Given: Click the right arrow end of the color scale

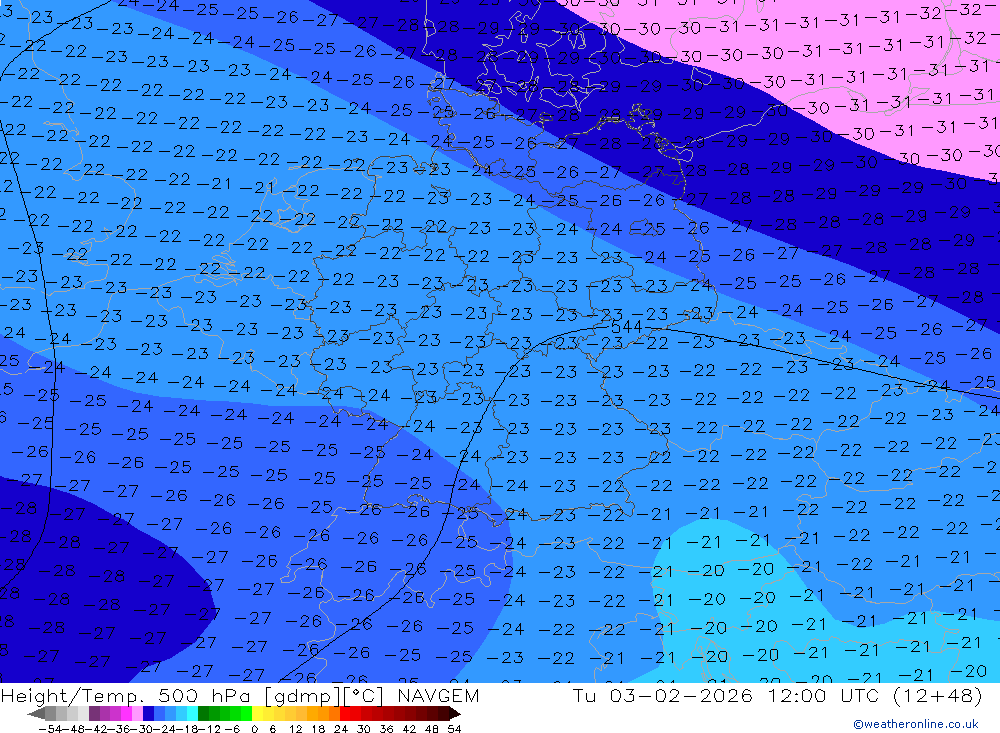Looking at the screenshot, I should click(x=455, y=714).
